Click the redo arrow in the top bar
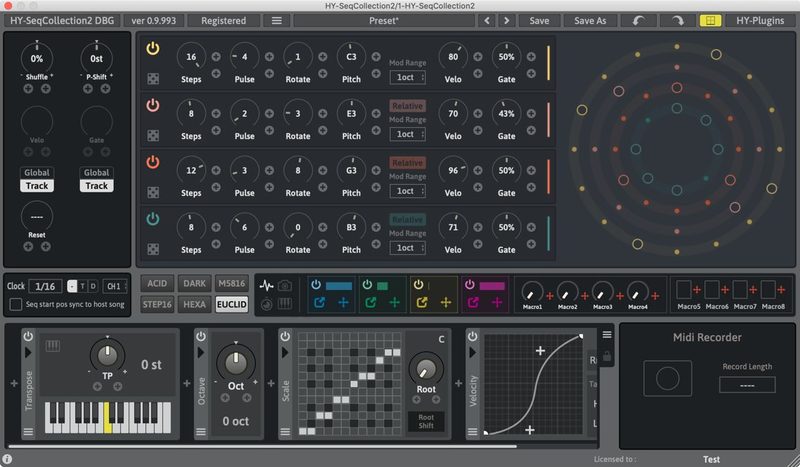Screen dimensions: 800x467 pos(676,20)
